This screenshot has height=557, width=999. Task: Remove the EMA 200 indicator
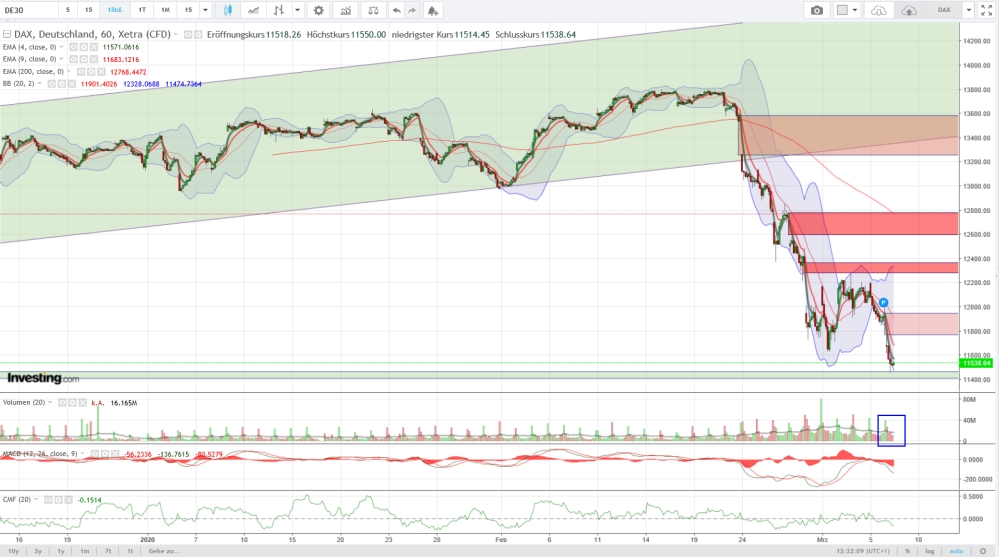pyautogui.click(x=101, y=72)
